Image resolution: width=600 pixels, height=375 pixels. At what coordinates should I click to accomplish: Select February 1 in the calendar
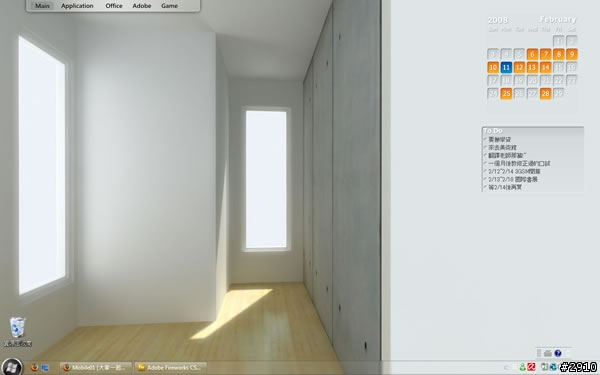pos(559,41)
